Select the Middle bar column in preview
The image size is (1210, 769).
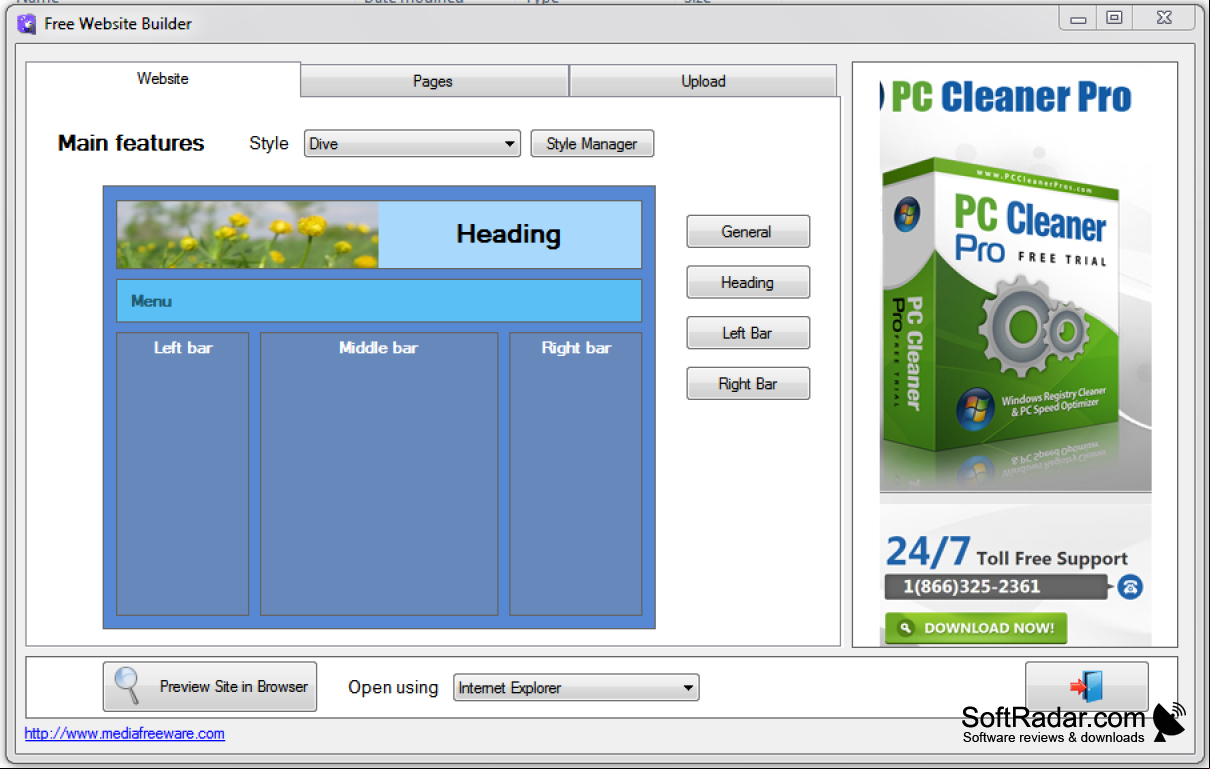pos(379,474)
